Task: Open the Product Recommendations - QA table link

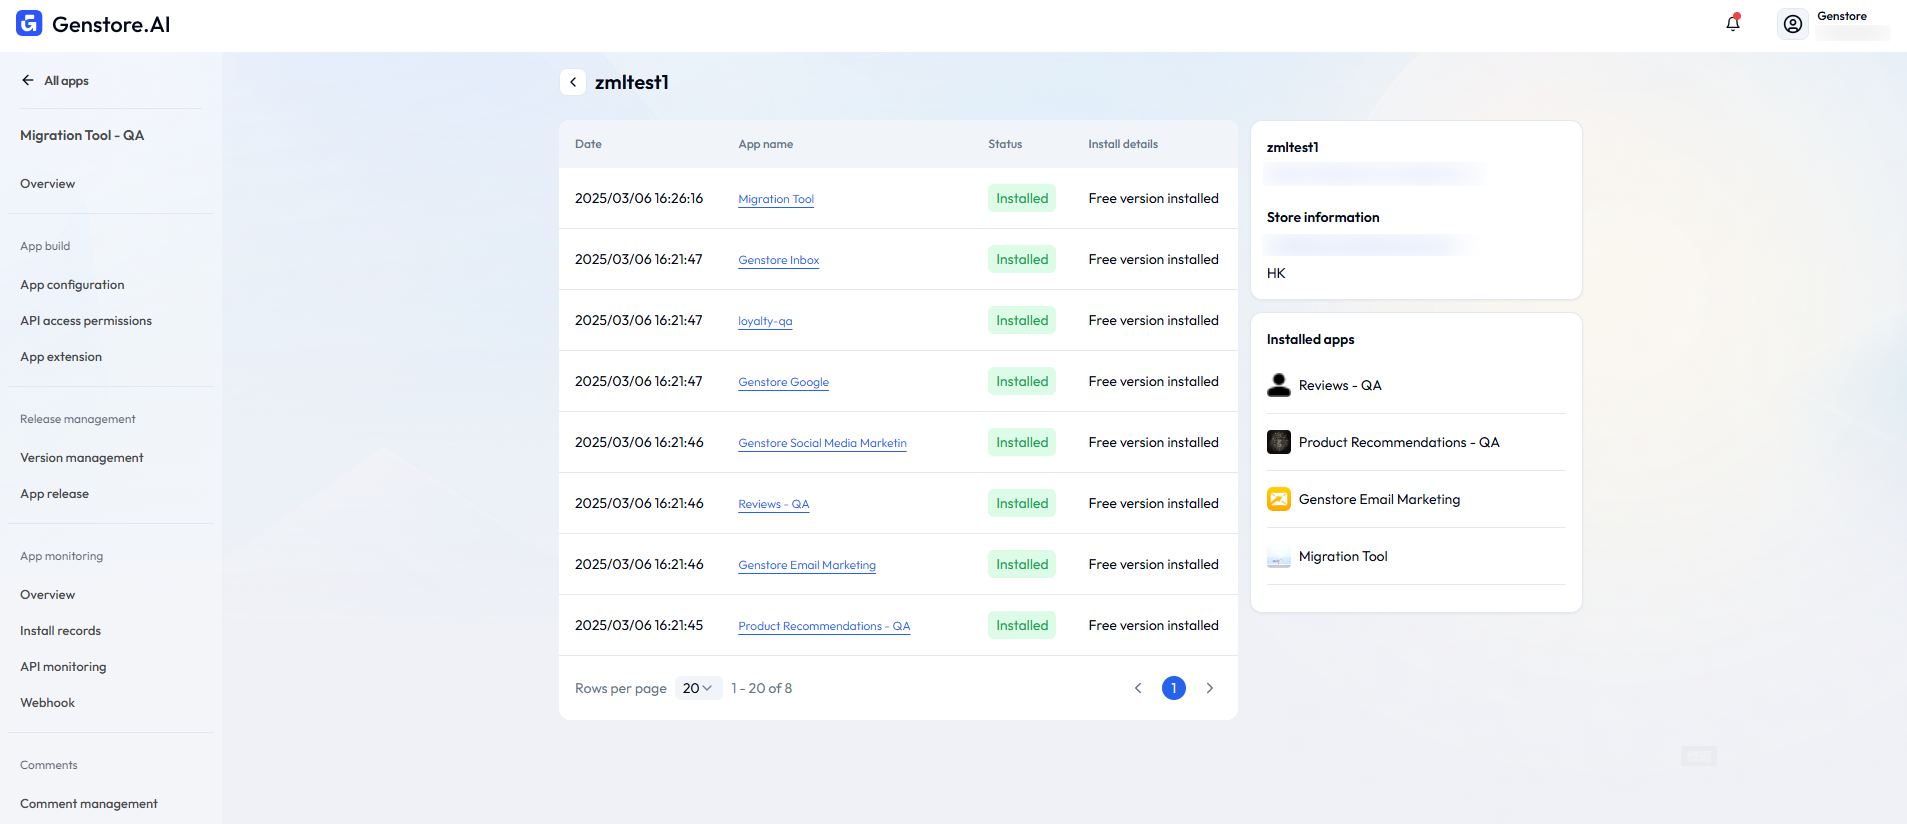Action: 824,626
